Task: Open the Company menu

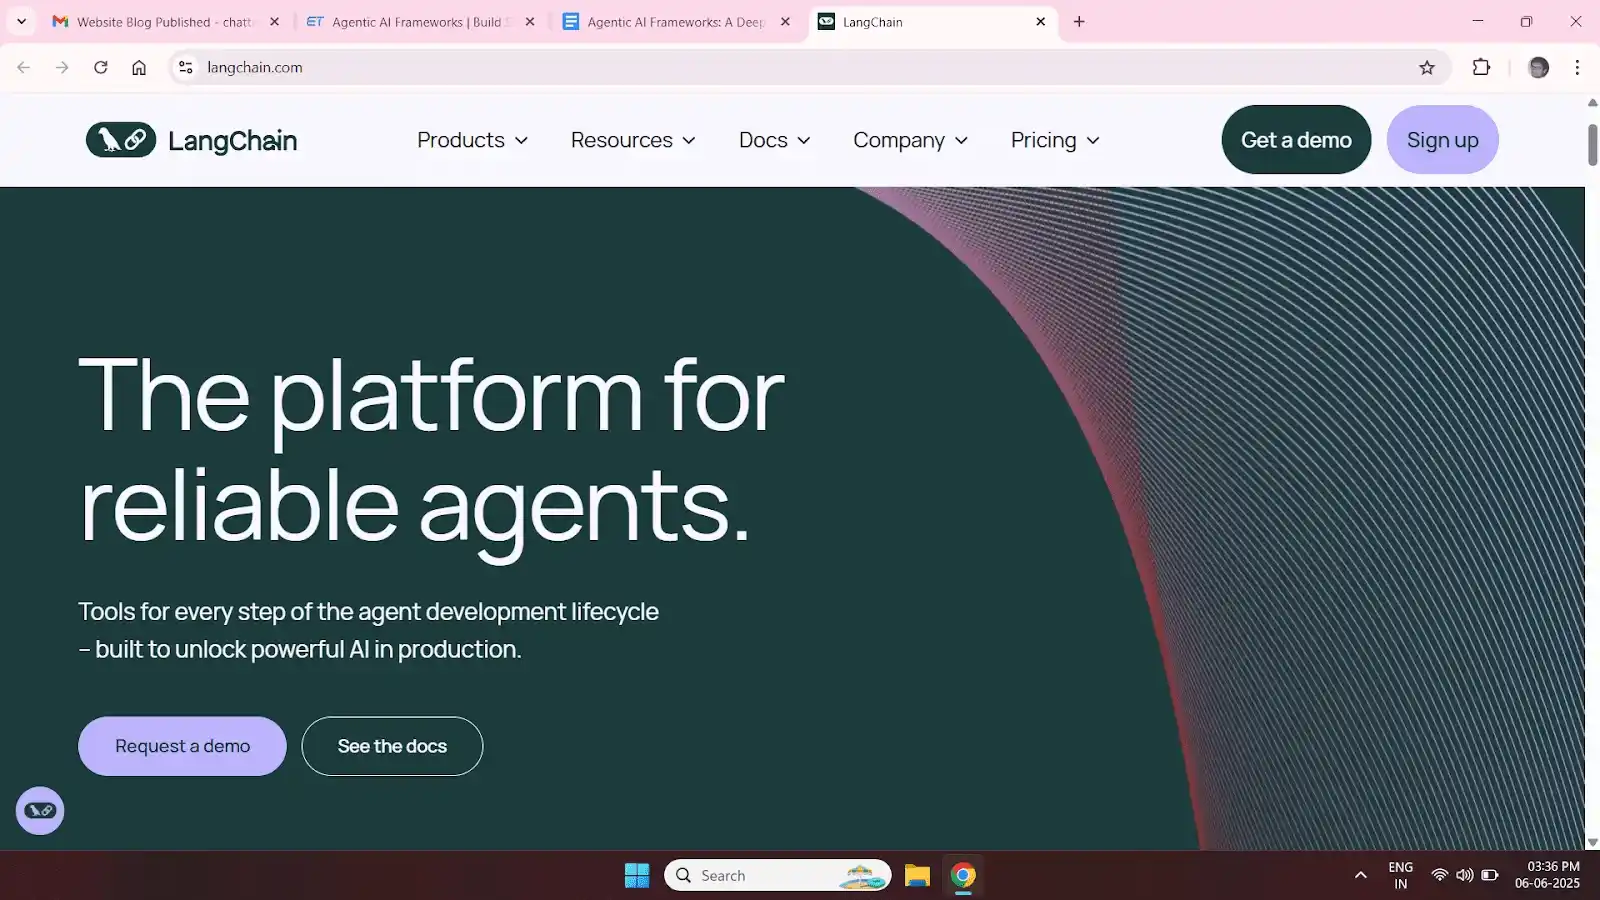Action: pos(909,140)
